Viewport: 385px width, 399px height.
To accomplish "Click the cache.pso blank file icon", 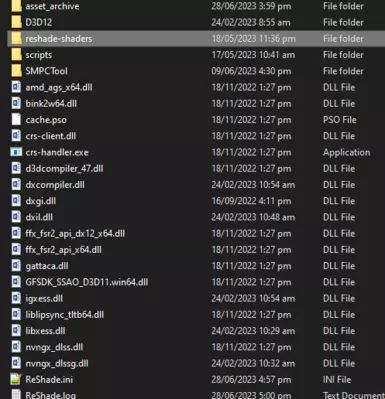I will (x=16, y=120).
